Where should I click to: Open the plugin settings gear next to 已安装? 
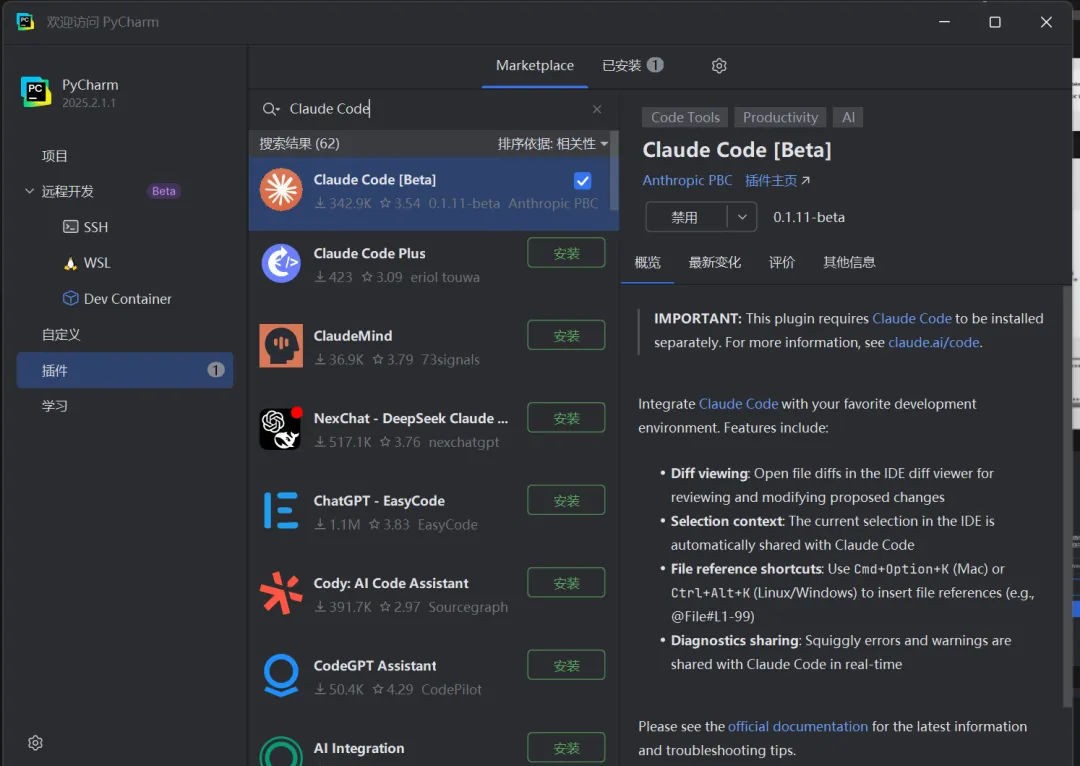pos(719,65)
